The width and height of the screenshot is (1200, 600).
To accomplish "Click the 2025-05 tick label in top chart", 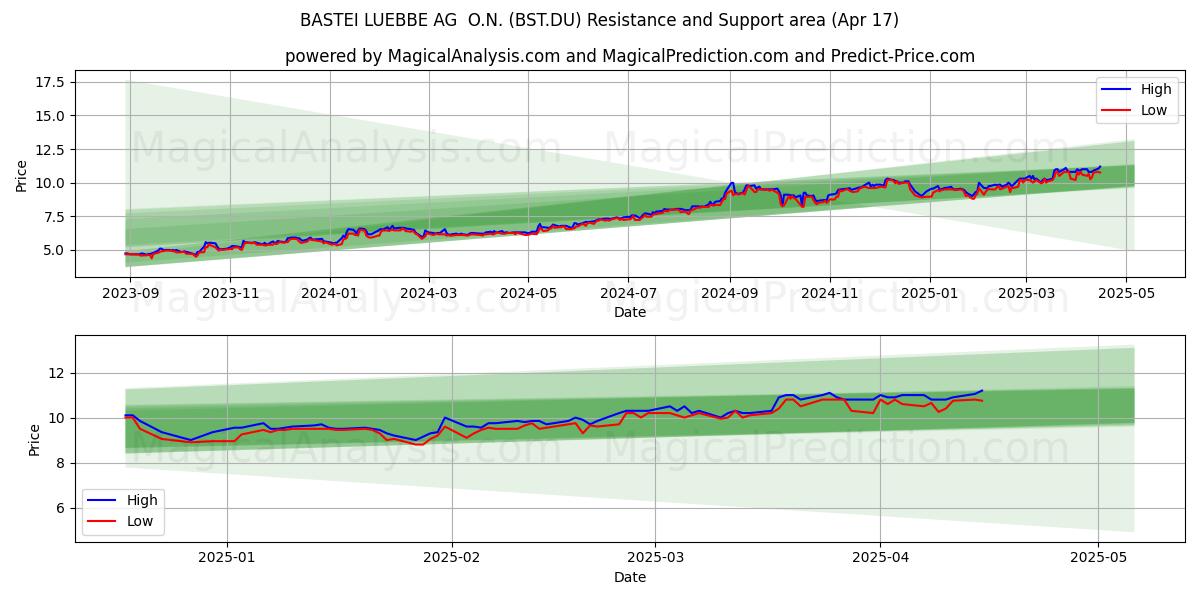I will coord(1126,293).
